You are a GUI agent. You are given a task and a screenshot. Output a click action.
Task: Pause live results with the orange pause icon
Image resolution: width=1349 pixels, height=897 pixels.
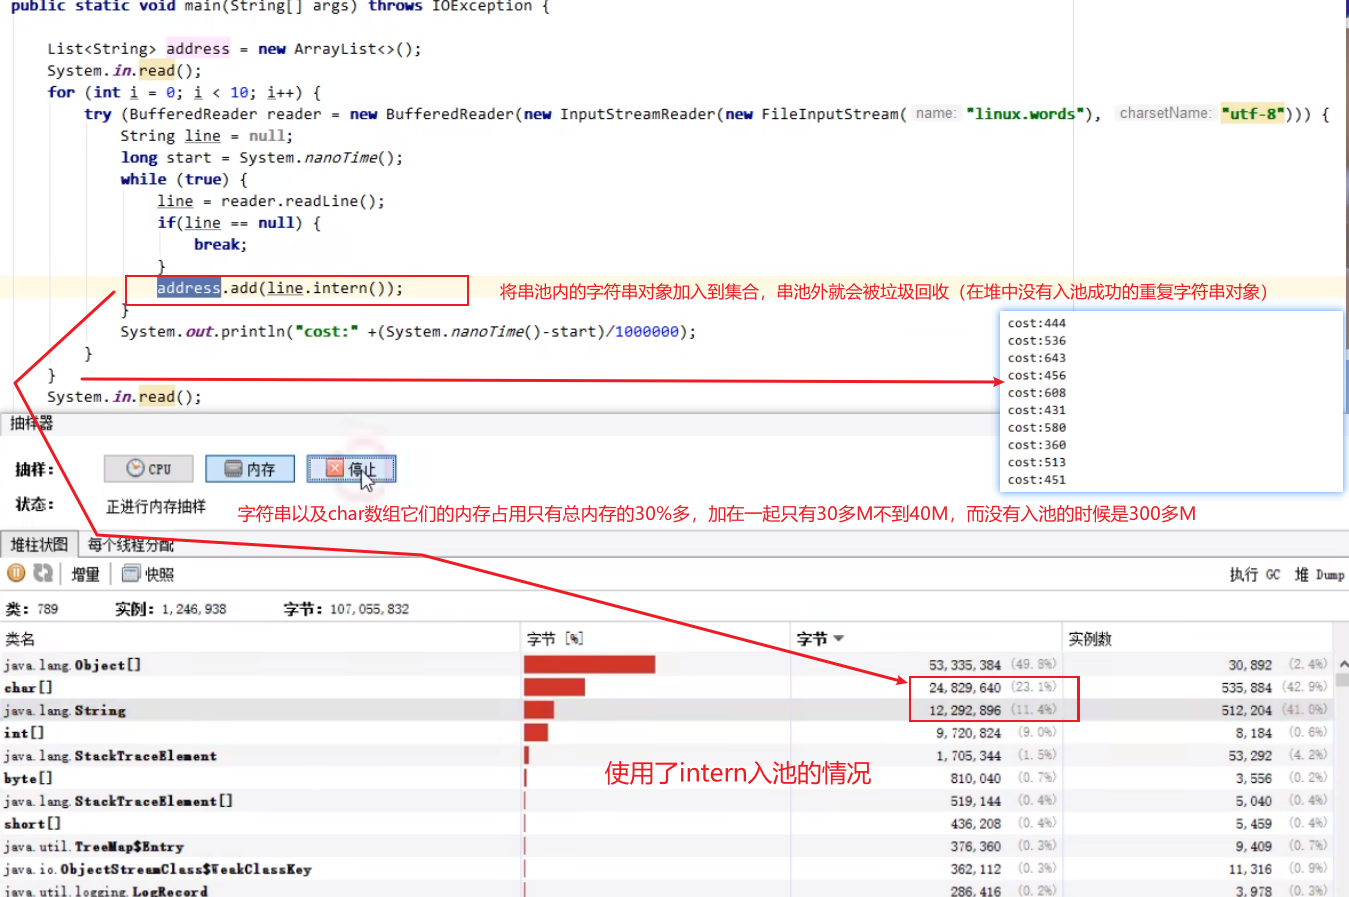click(16, 573)
